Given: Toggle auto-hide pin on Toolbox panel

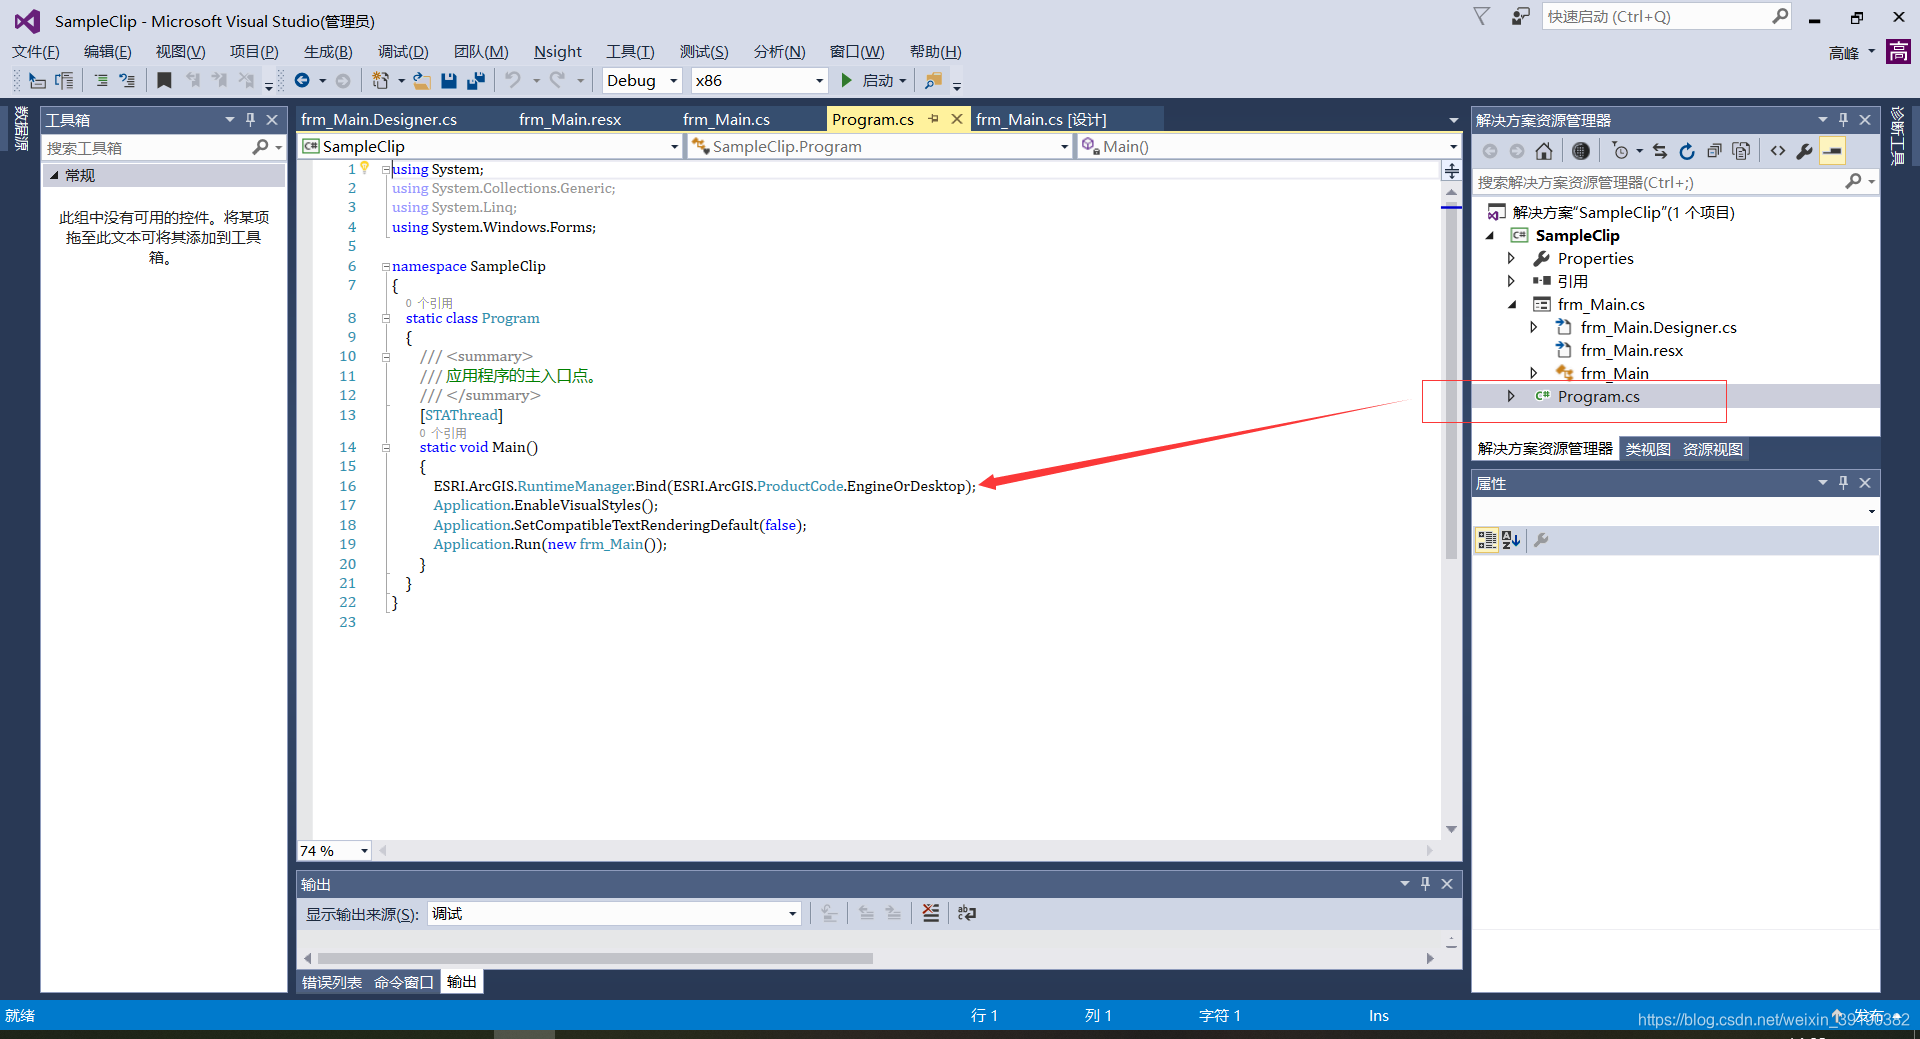Looking at the screenshot, I should [251, 119].
